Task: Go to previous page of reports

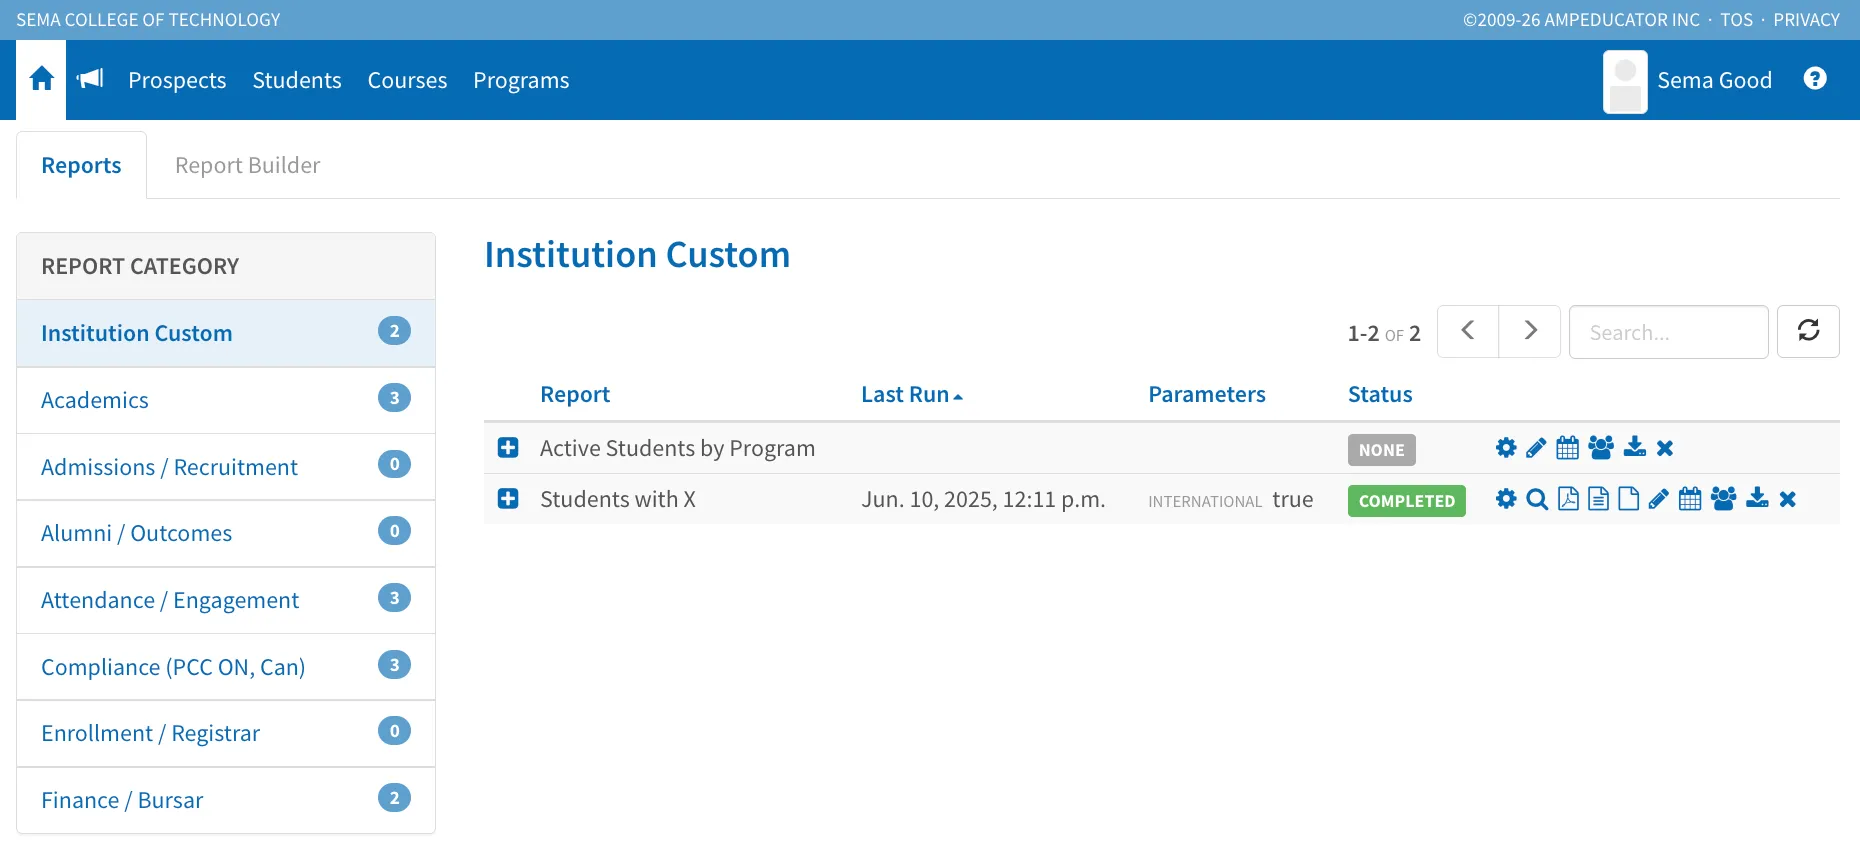Action: click(1468, 331)
